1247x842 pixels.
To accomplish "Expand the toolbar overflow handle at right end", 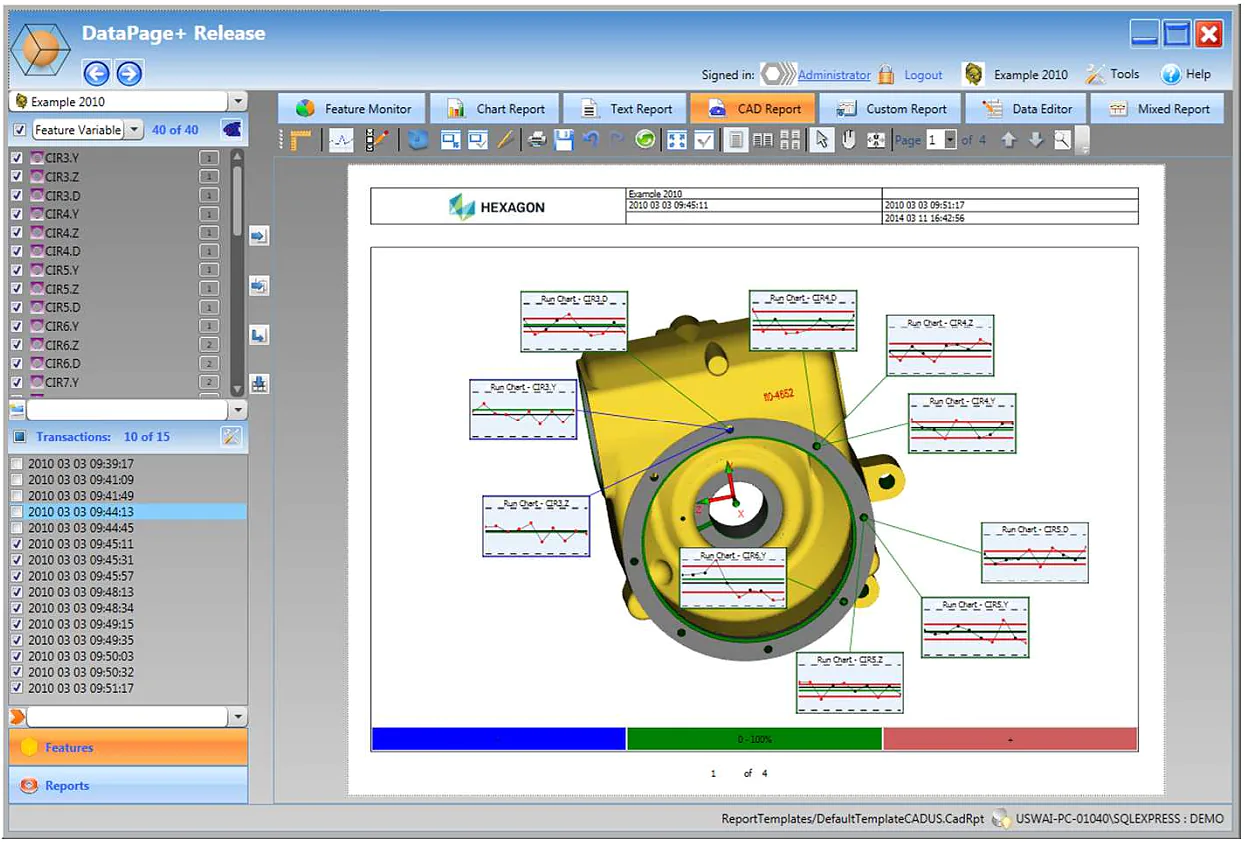I will click(x=1084, y=142).
